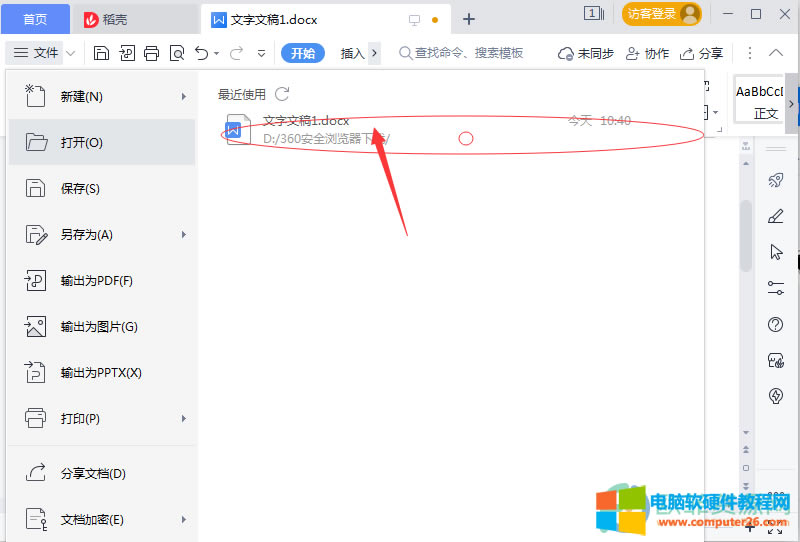Click the Undo arrow icon

pos(202,53)
